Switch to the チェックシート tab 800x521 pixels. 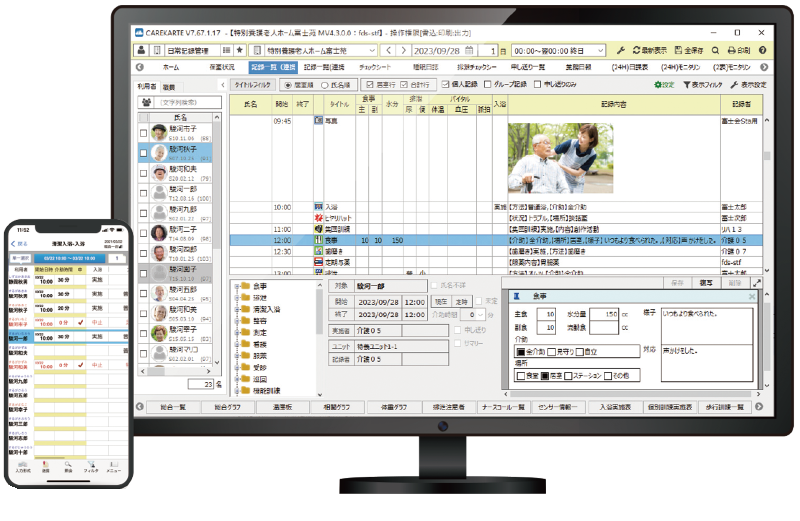point(368,68)
